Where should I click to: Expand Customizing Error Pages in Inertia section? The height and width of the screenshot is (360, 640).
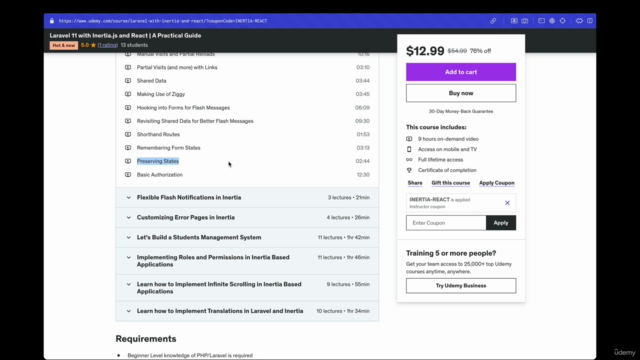click(247, 218)
